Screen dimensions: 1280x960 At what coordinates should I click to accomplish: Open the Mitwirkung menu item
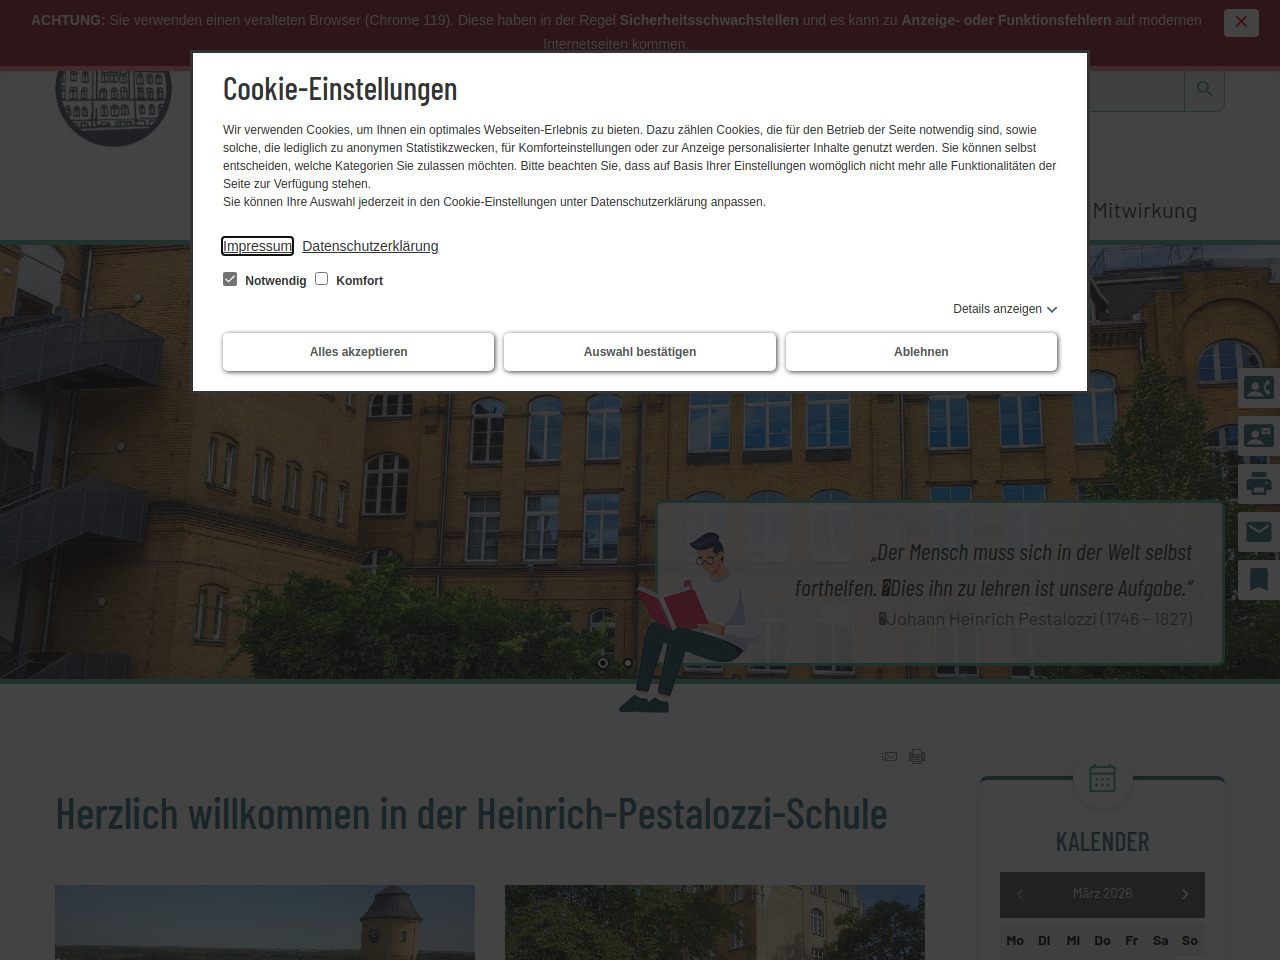(x=1144, y=211)
